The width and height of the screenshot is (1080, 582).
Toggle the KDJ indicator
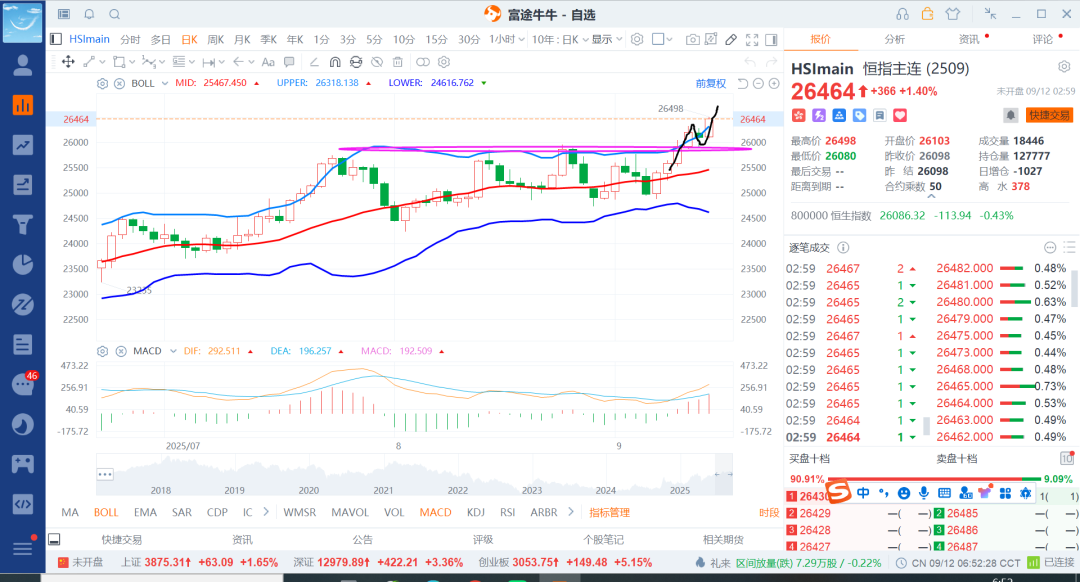coord(476,512)
